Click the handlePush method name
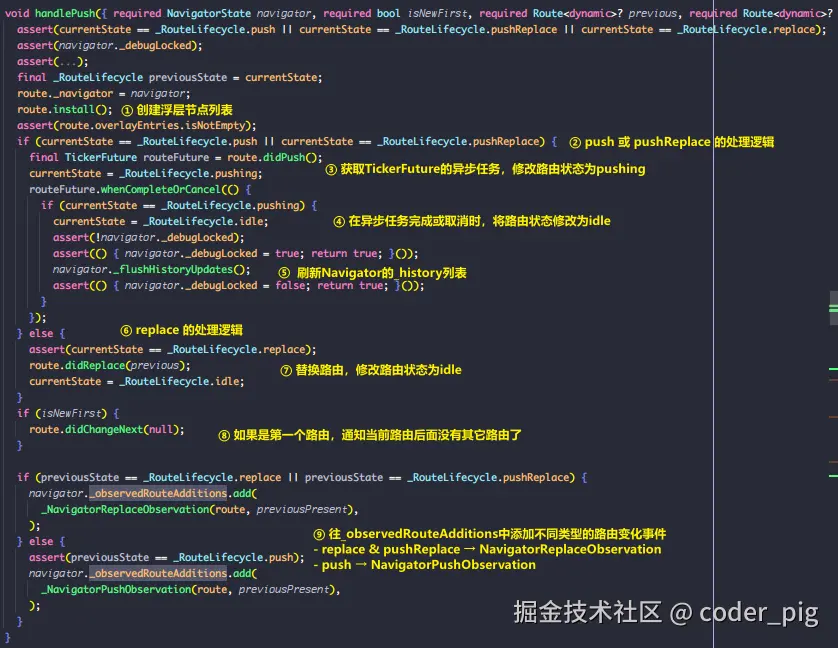This screenshot has height=648, width=838. [x=65, y=13]
